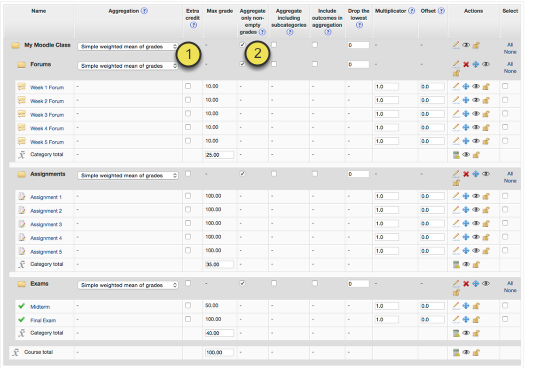Open help for Include outcomes in aggregation
The width and height of the screenshot is (540, 368).
(x=328, y=32)
